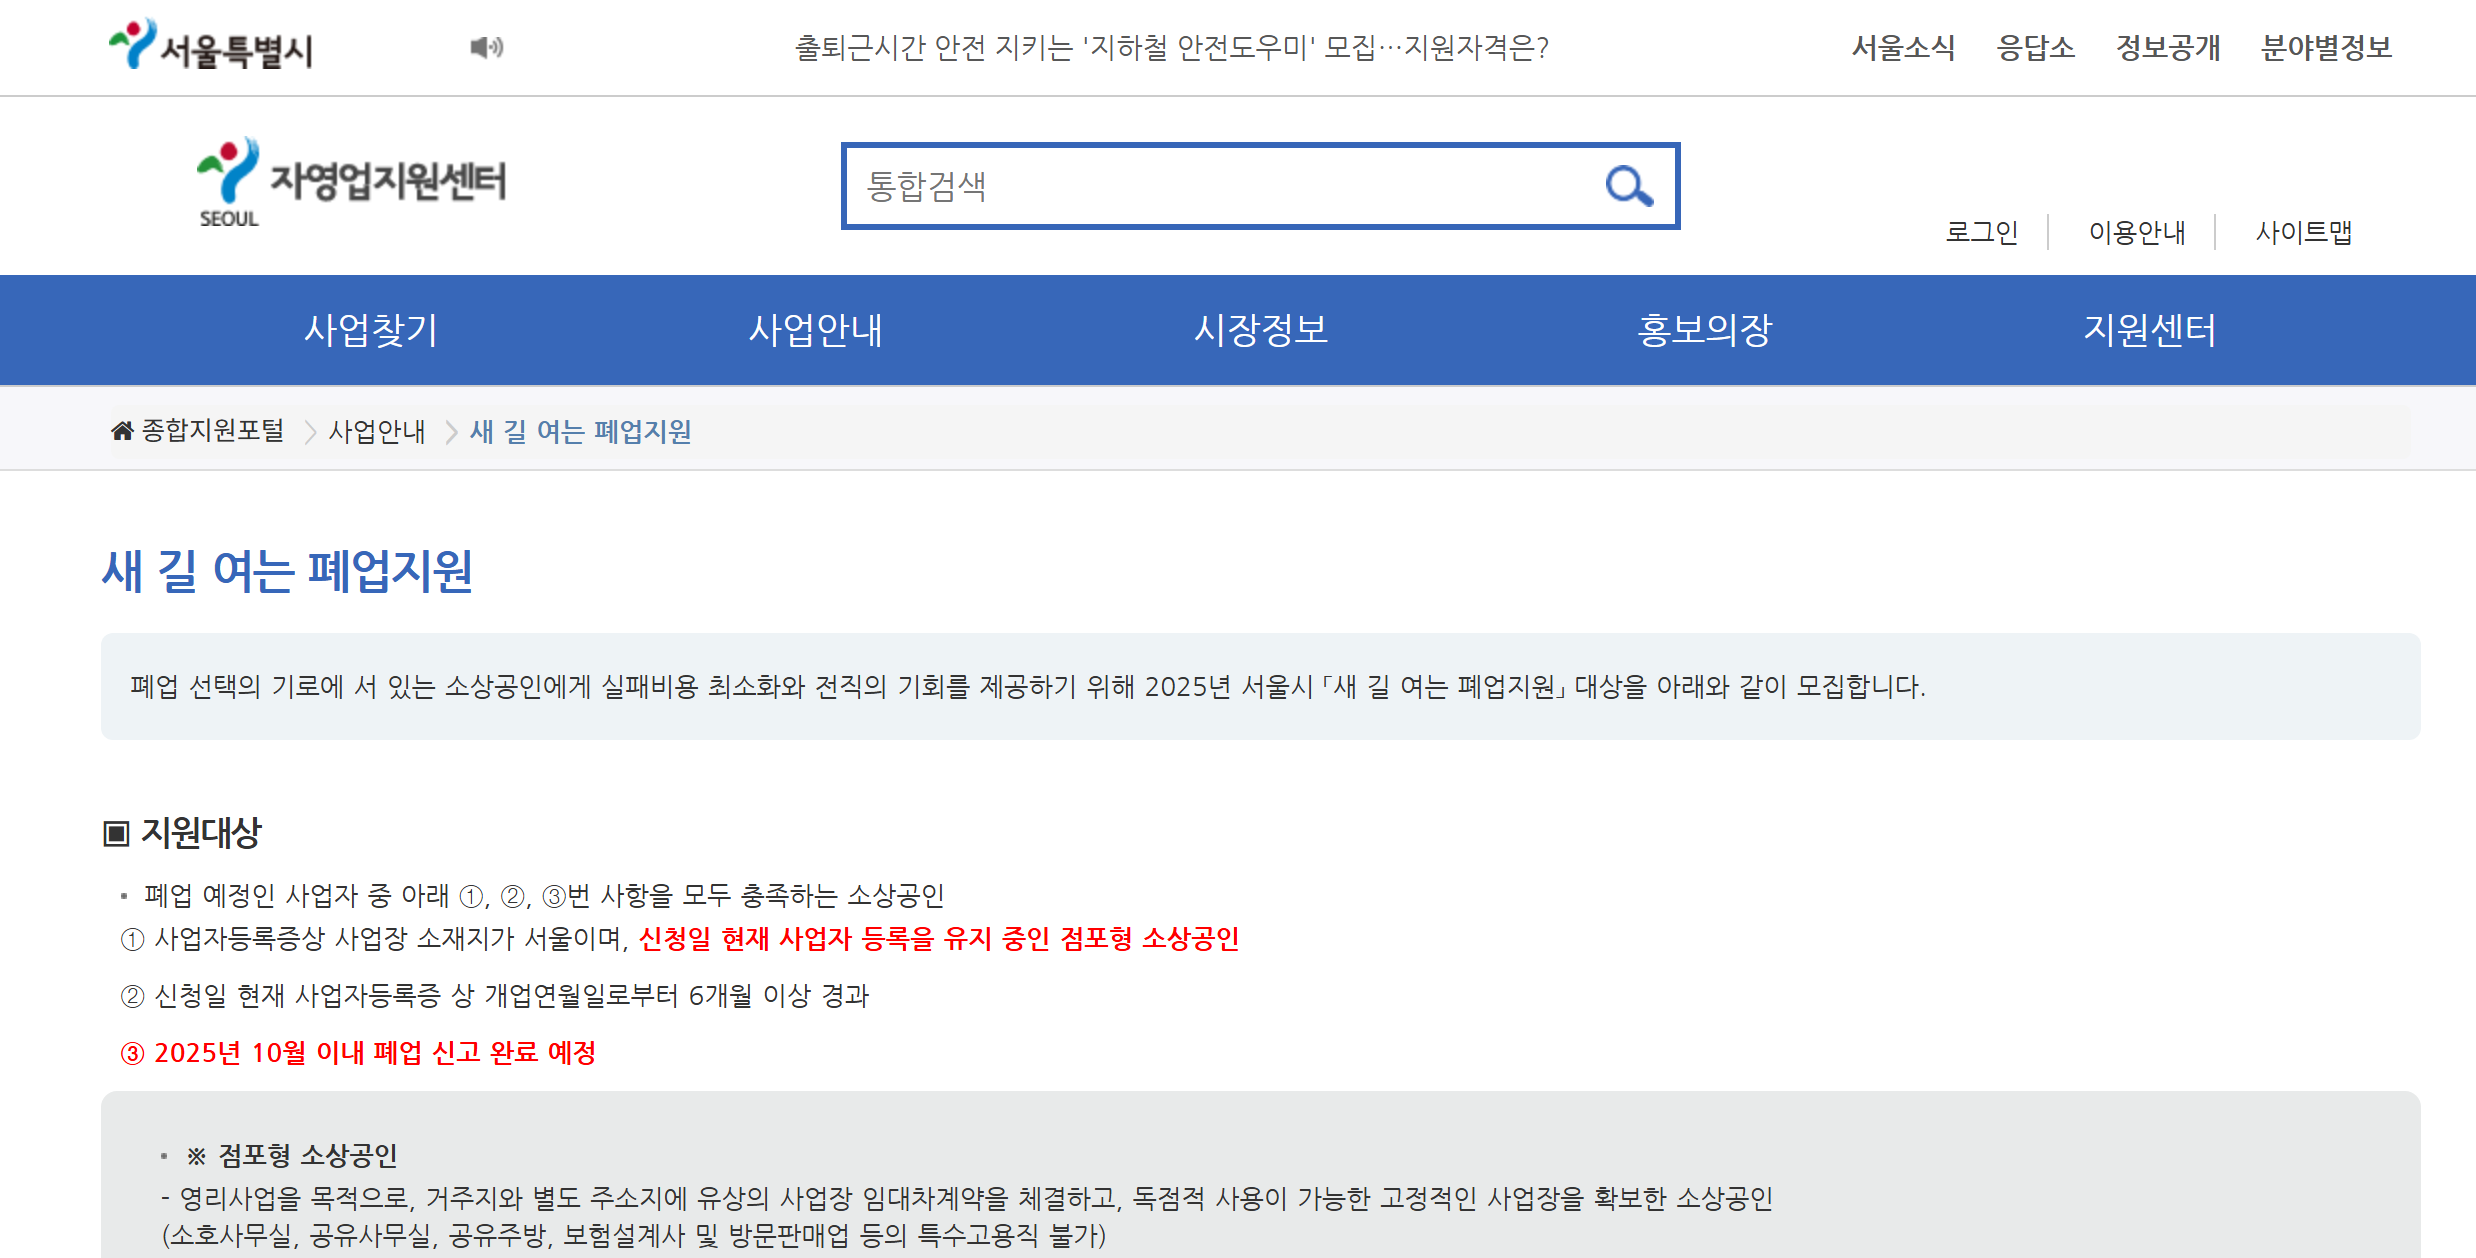Open the 이용안내 page

point(2136,232)
